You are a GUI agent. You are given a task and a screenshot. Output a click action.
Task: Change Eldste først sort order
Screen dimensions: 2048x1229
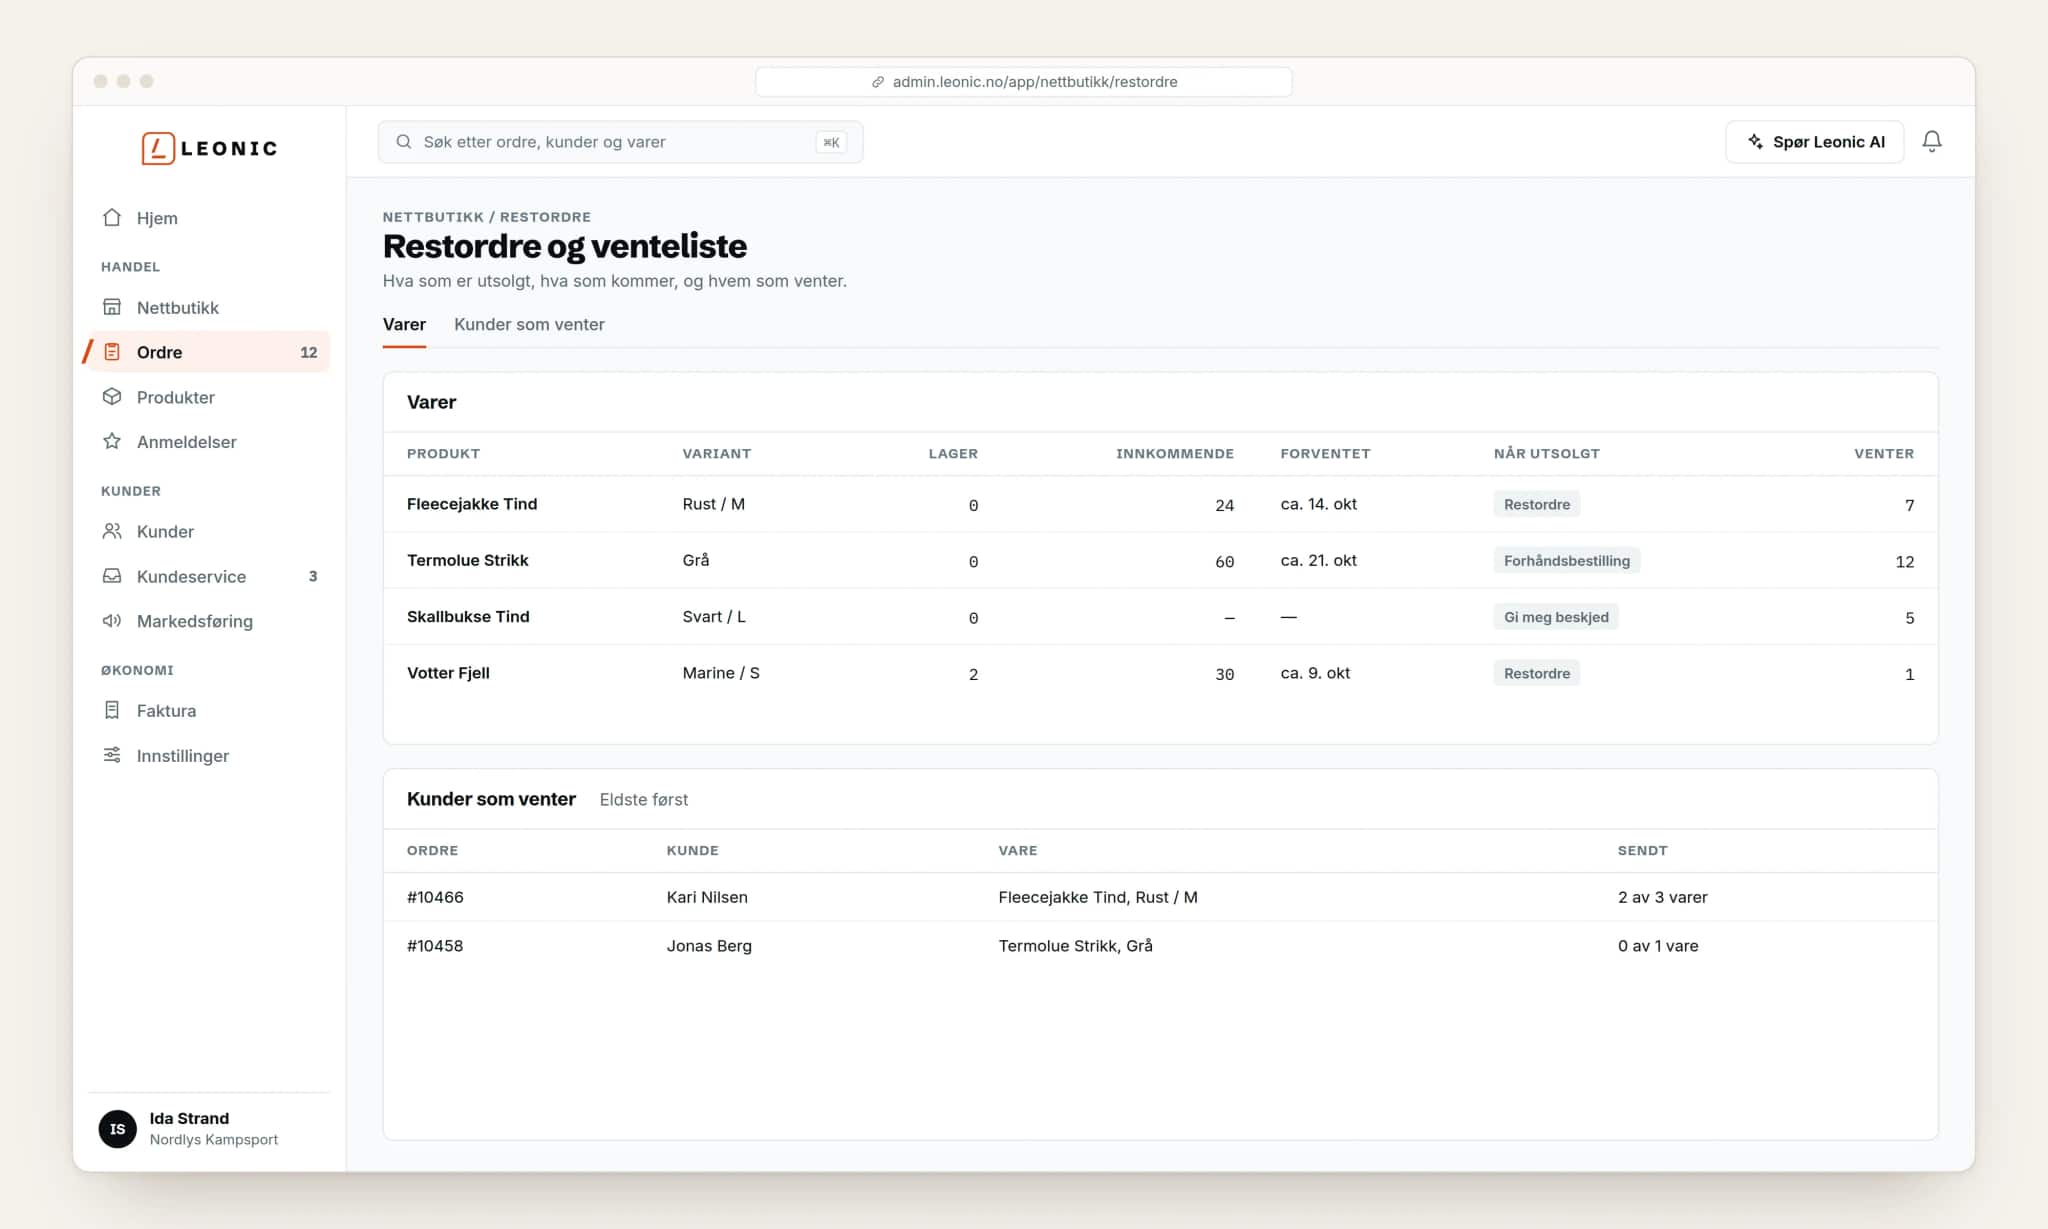643,799
